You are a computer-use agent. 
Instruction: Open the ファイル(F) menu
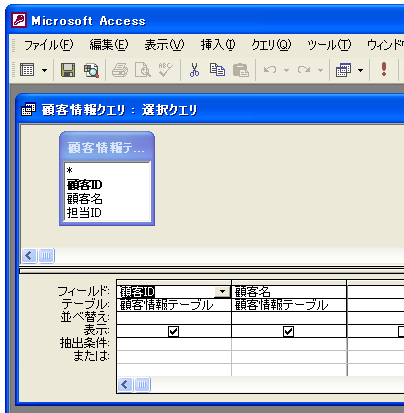point(49,45)
